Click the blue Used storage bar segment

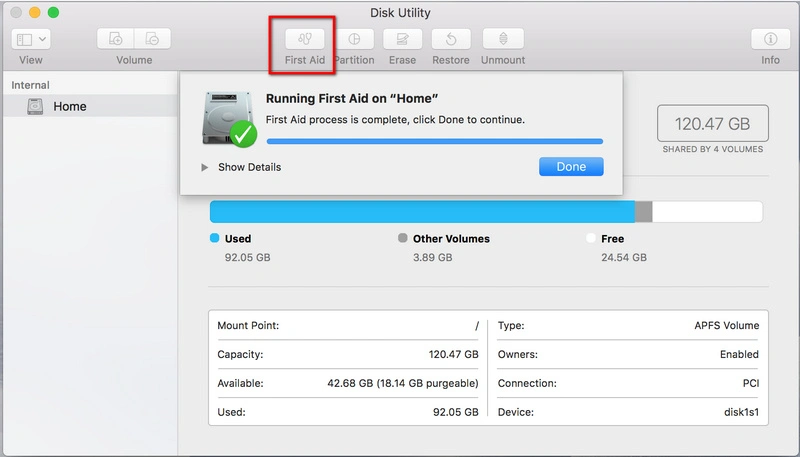coord(422,211)
